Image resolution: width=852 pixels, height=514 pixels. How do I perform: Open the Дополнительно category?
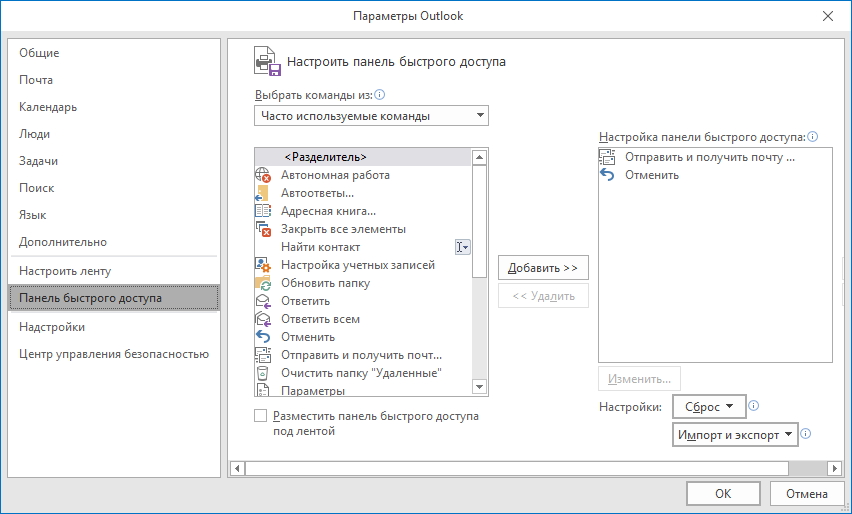pyautogui.click(x=114, y=242)
